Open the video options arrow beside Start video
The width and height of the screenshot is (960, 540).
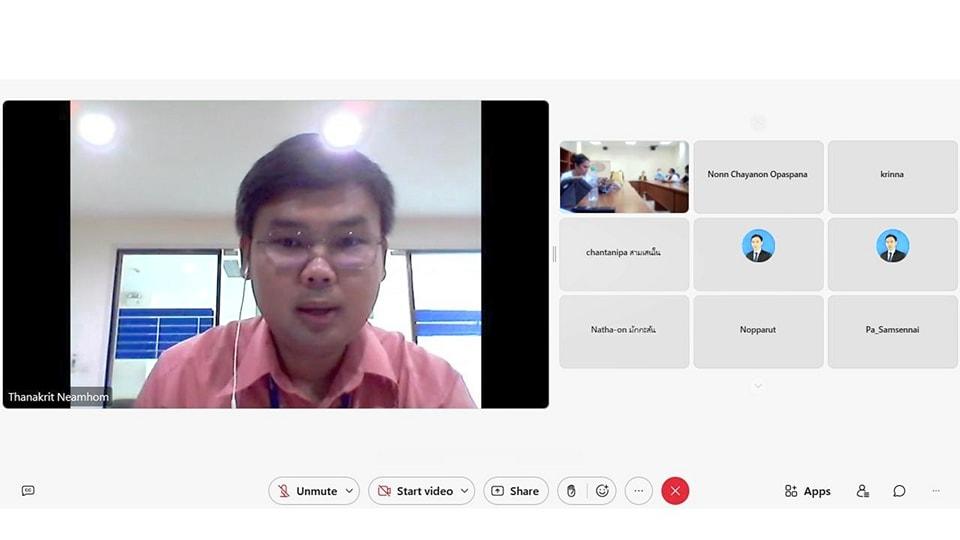pos(465,491)
